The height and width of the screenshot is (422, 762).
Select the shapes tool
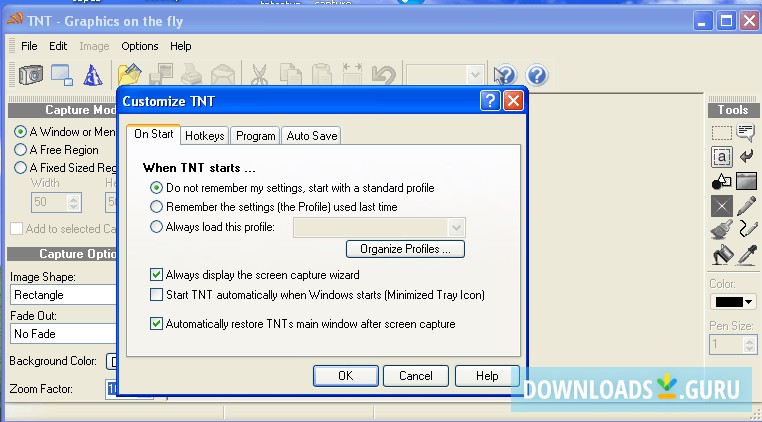(x=722, y=181)
